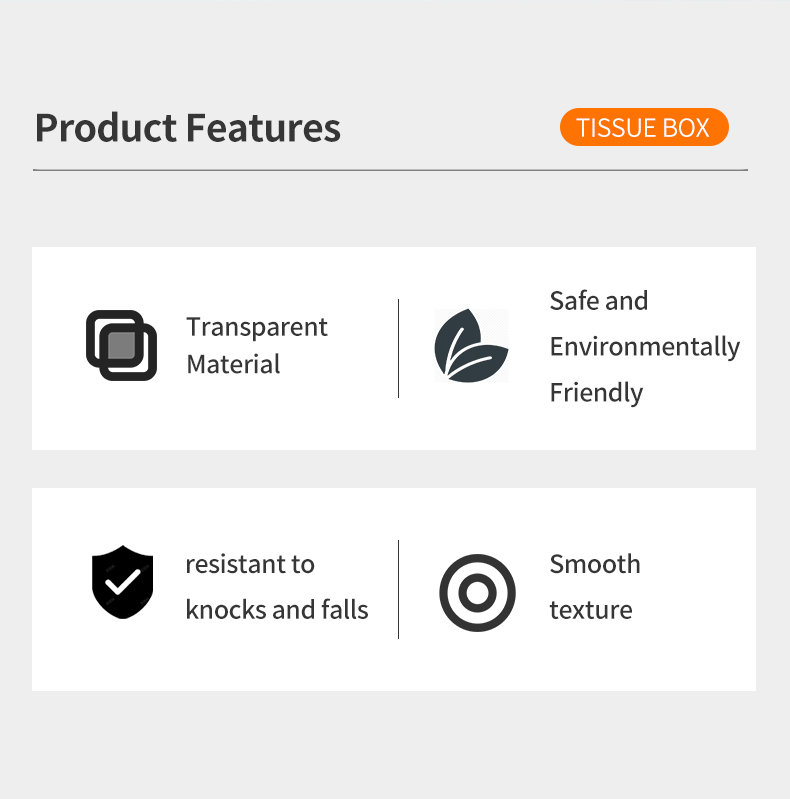Click the word texture
The width and height of the screenshot is (790, 799).
tap(591, 610)
